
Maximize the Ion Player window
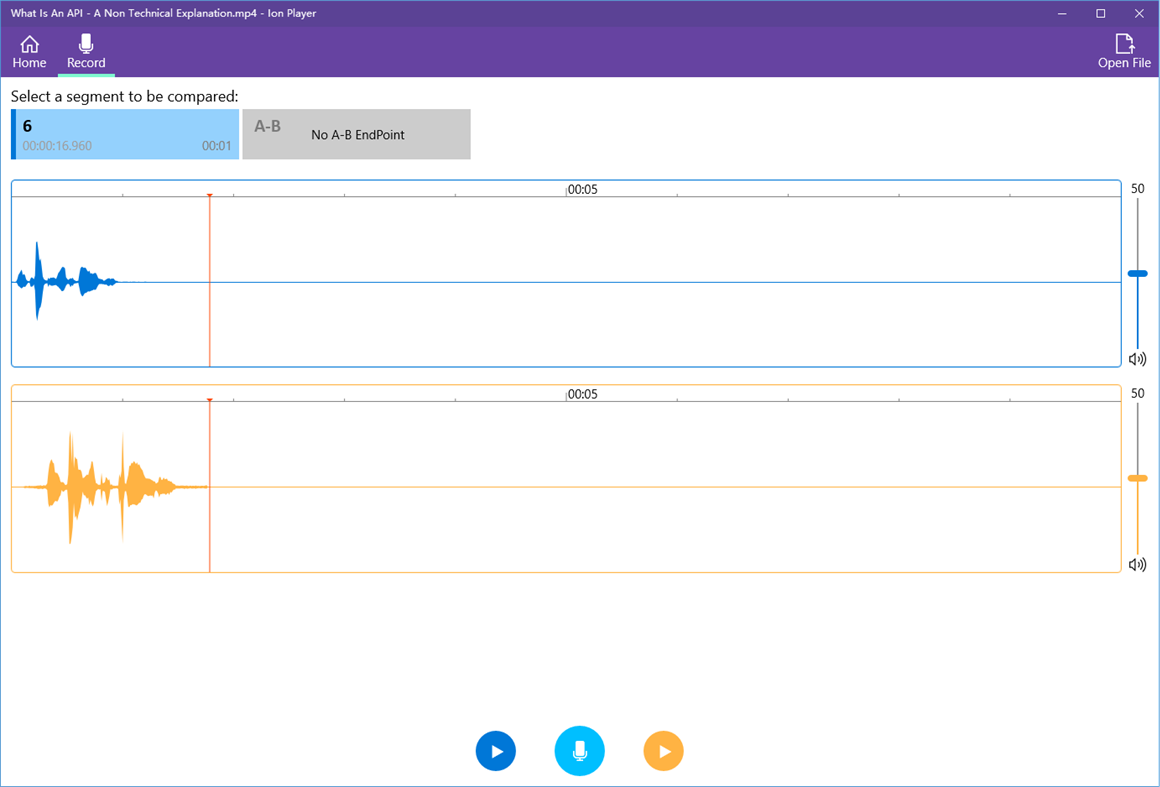(x=1101, y=13)
